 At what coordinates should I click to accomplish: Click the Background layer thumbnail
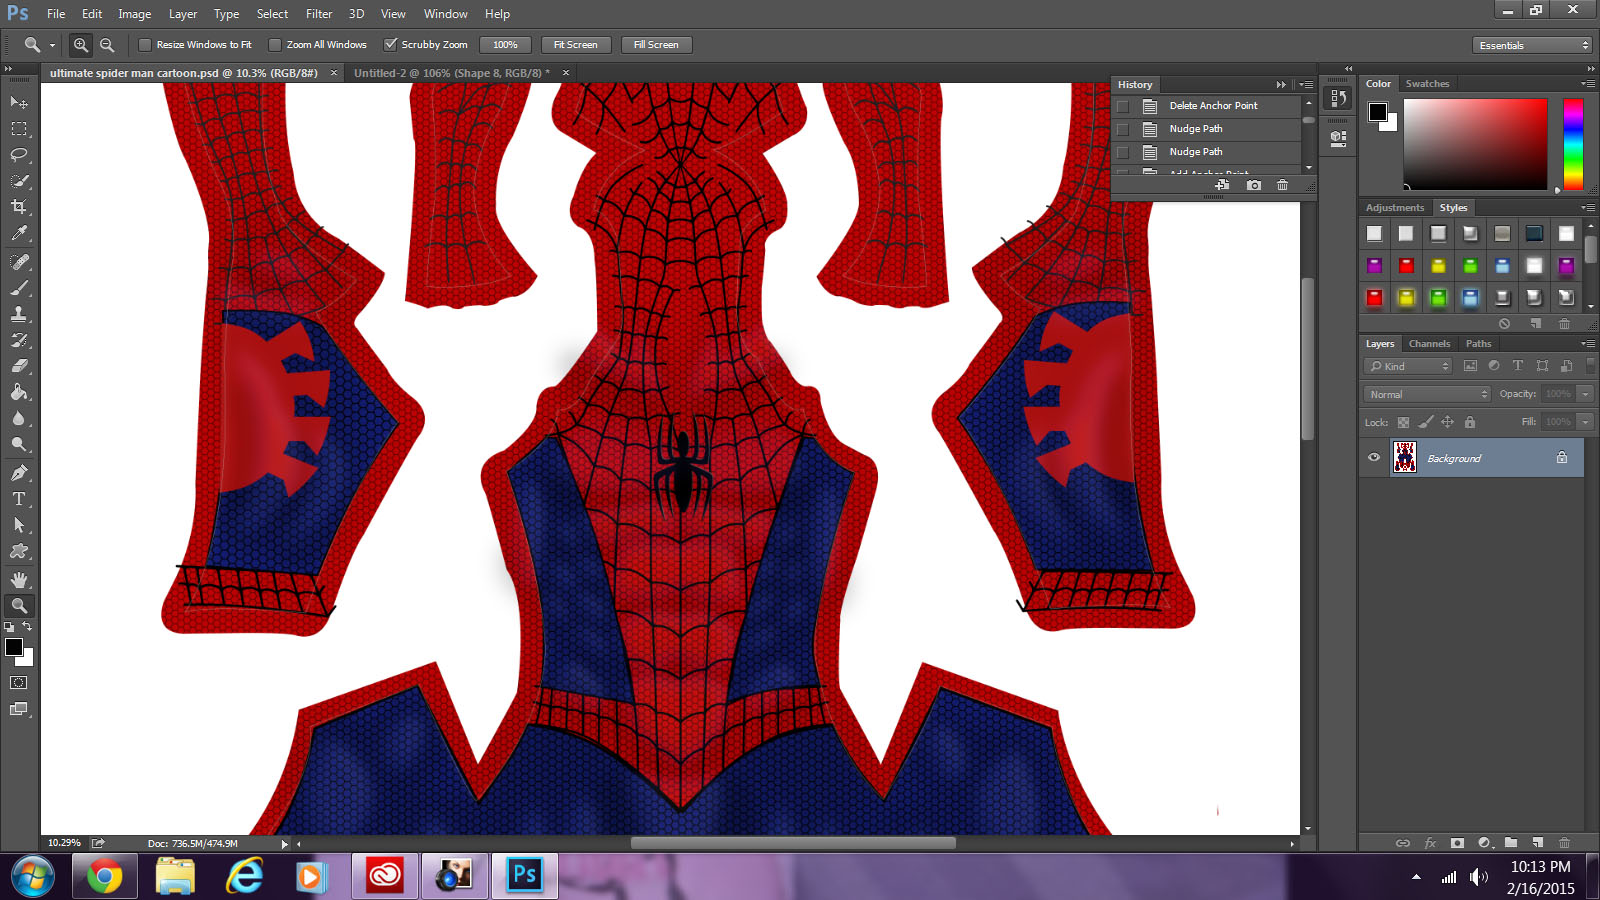click(x=1405, y=458)
